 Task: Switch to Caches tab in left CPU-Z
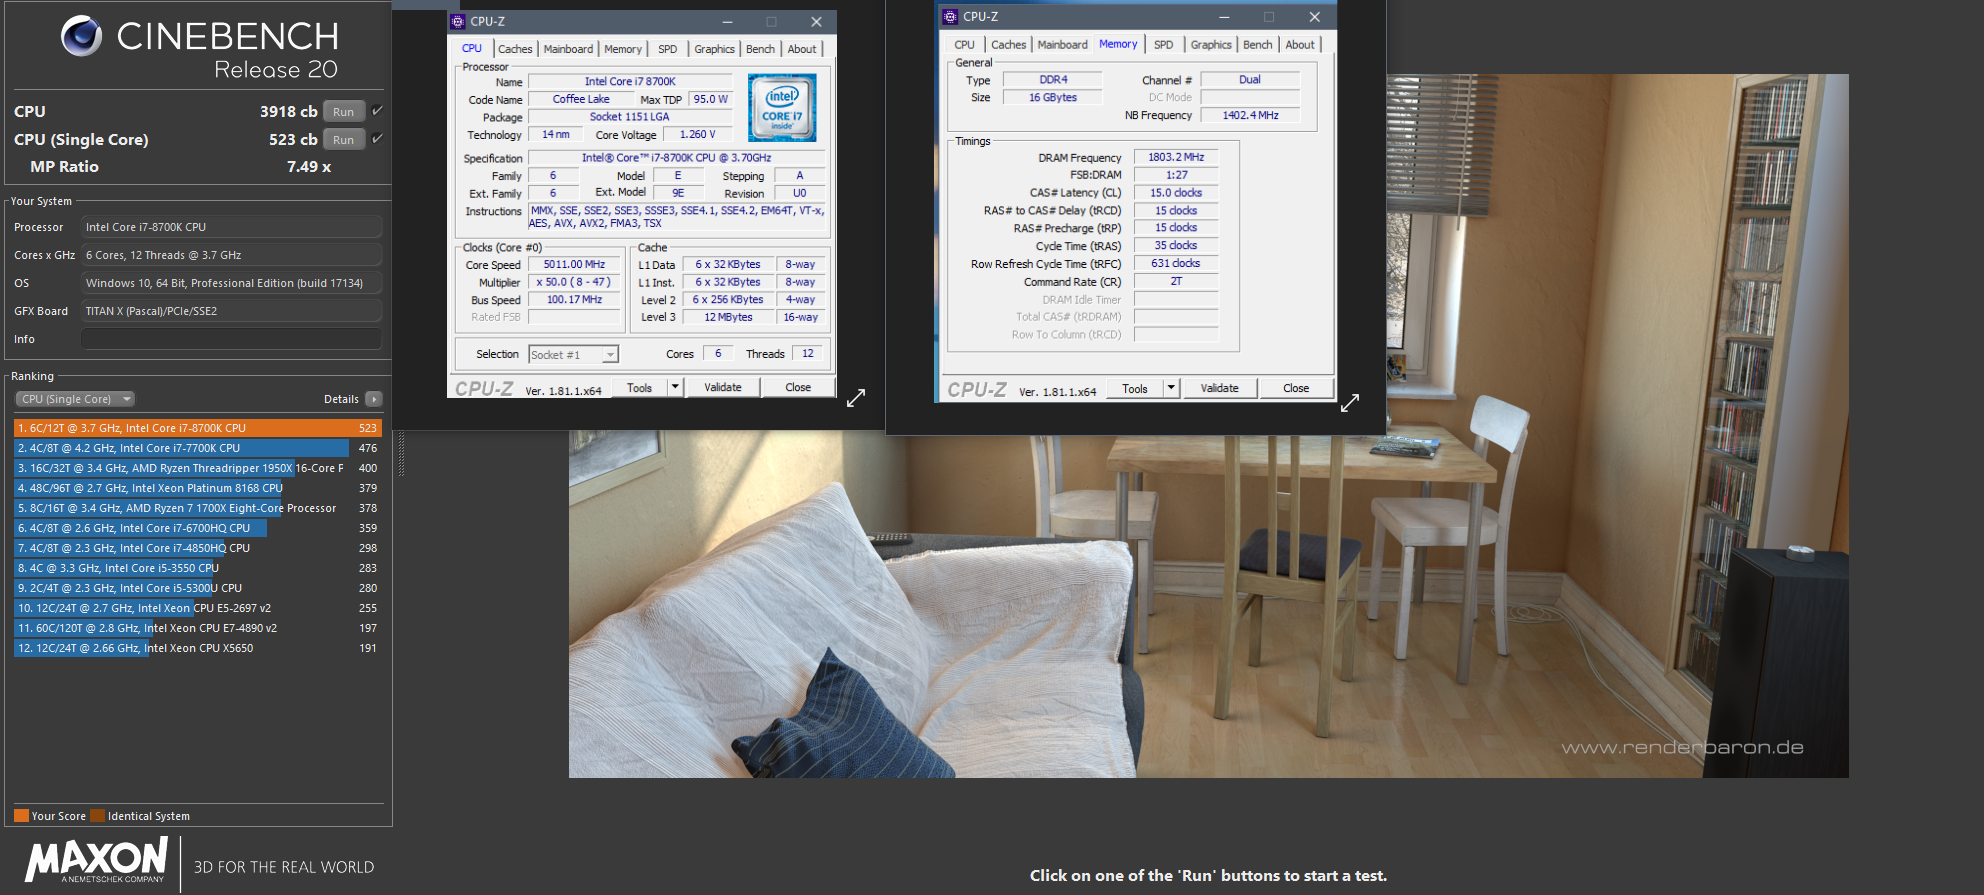515,49
